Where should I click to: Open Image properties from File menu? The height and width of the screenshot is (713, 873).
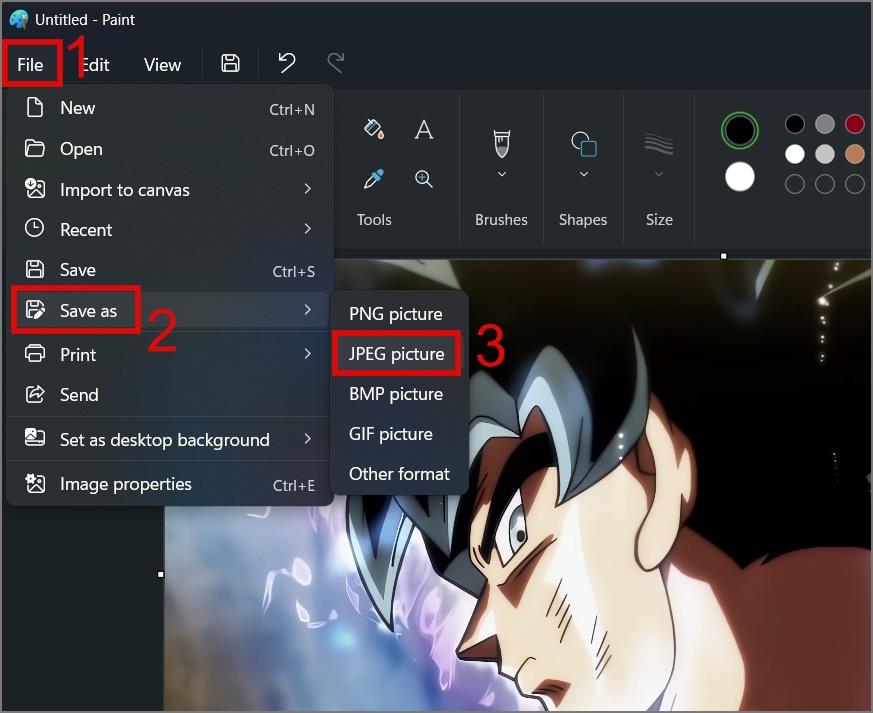170,484
